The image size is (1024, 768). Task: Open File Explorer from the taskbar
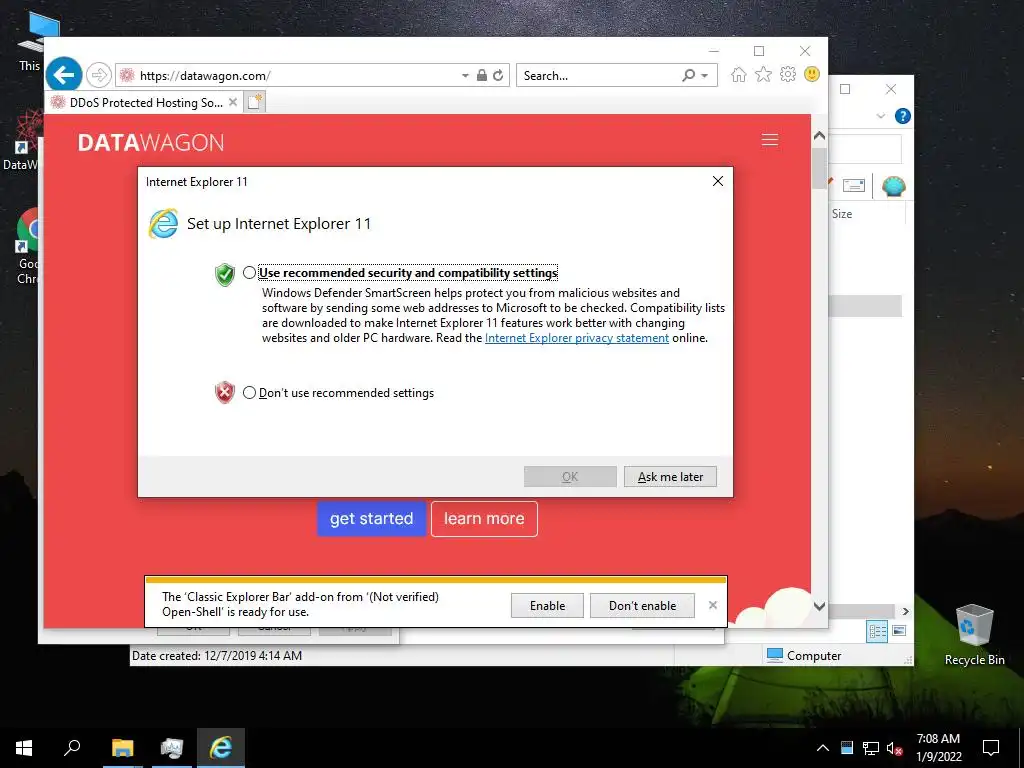(x=122, y=748)
